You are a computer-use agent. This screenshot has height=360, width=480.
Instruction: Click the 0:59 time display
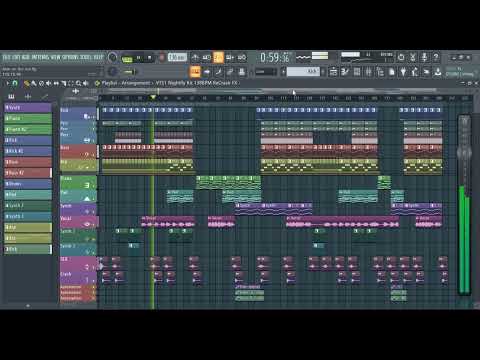[x=275, y=58]
